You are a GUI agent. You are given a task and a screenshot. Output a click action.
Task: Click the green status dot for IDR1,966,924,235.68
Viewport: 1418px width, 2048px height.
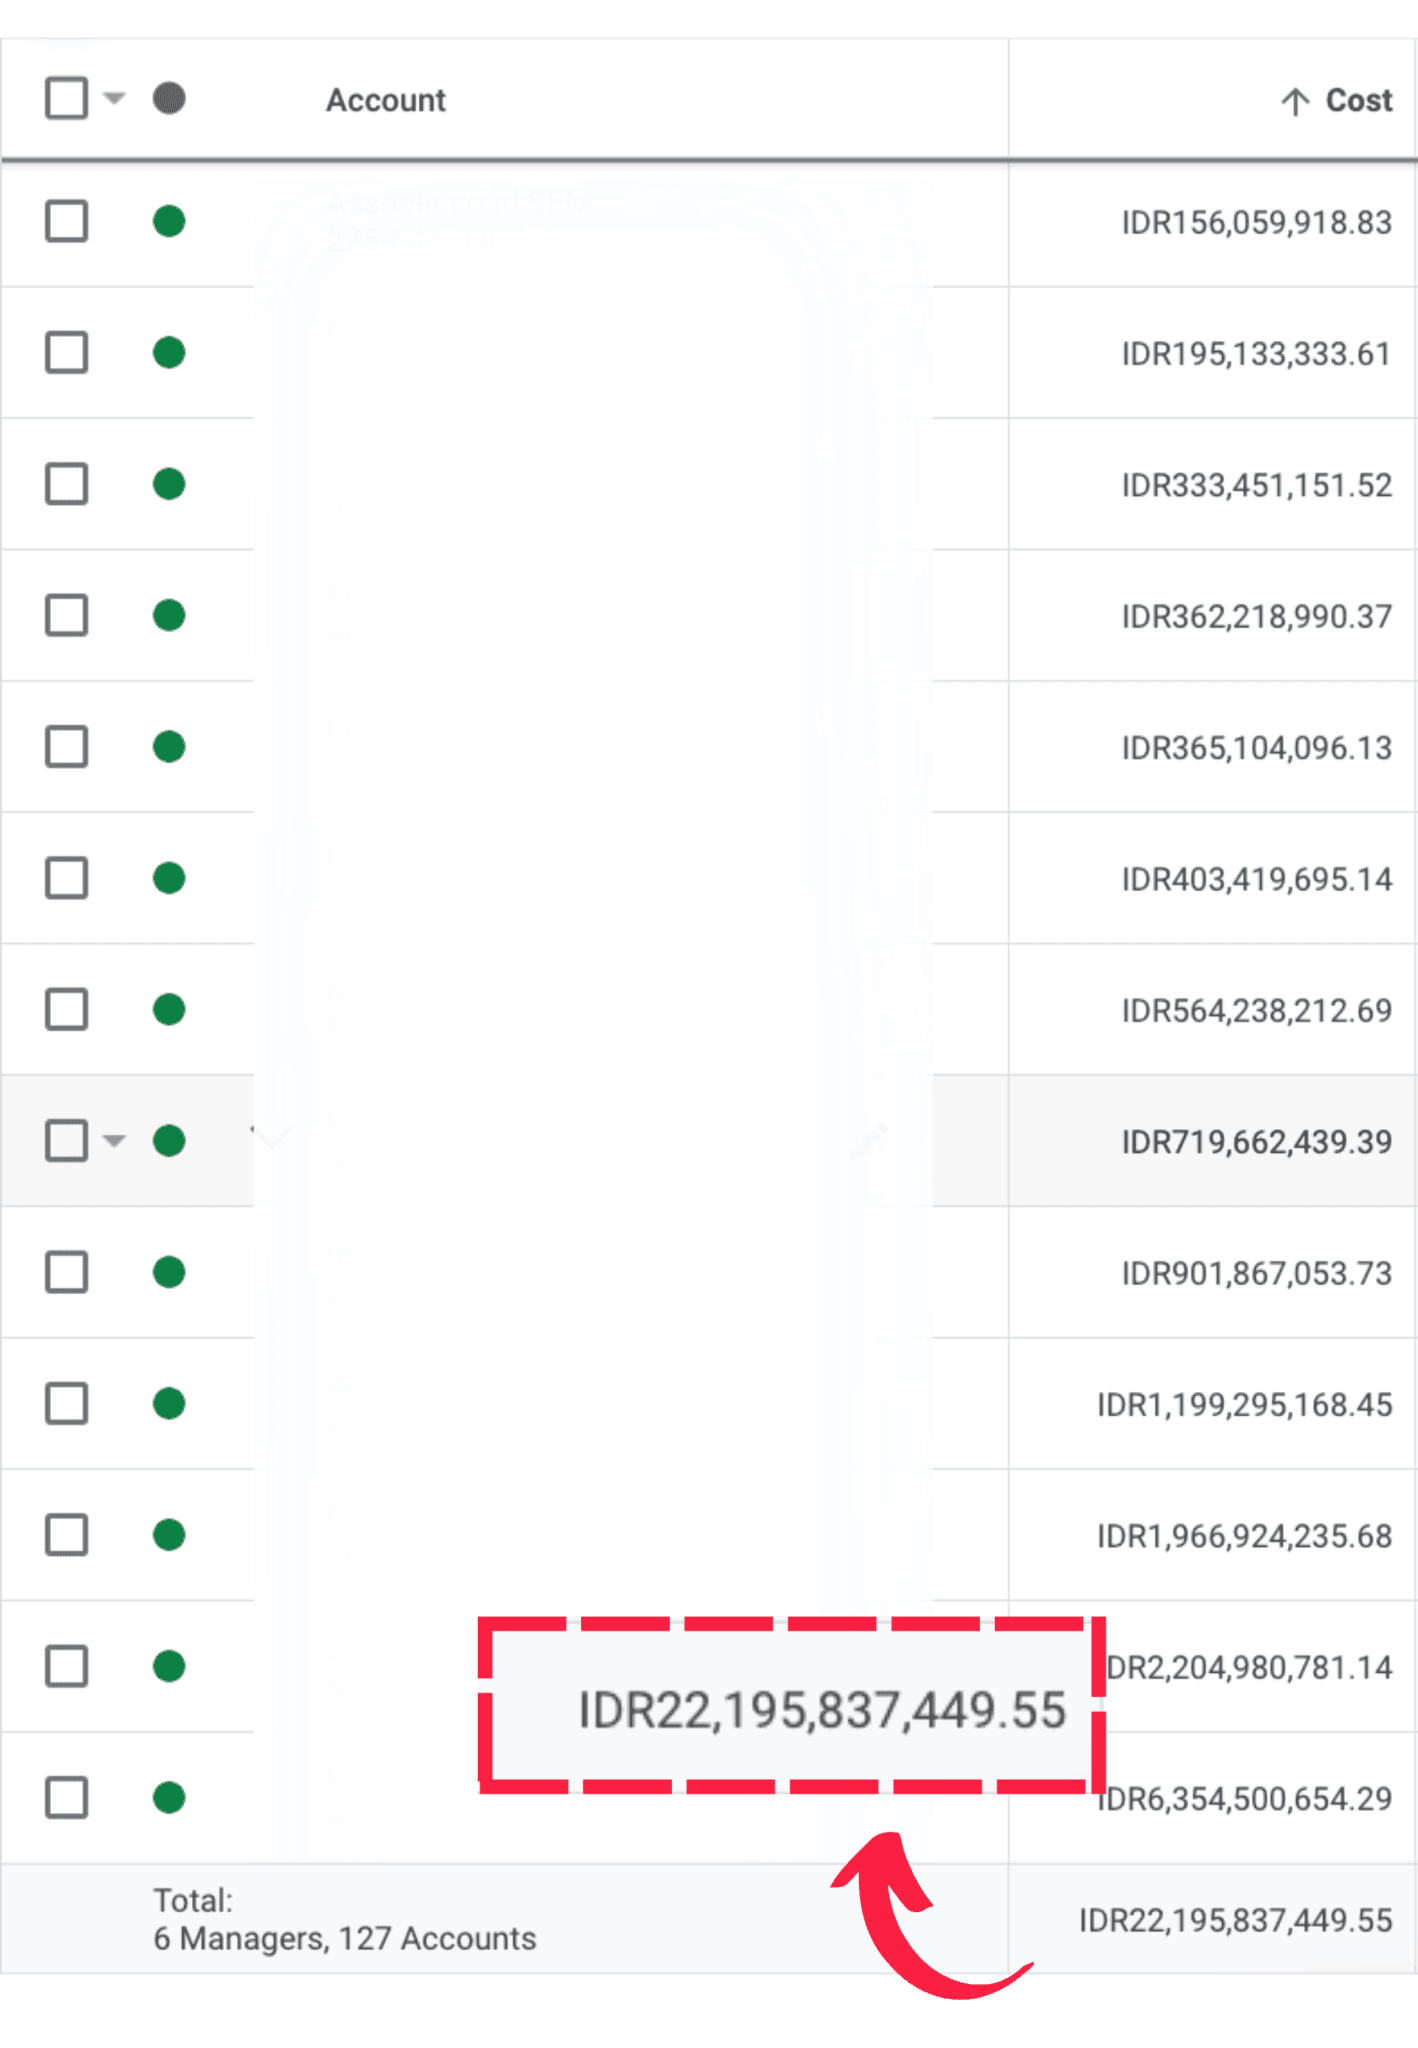[x=169, y=1535]
